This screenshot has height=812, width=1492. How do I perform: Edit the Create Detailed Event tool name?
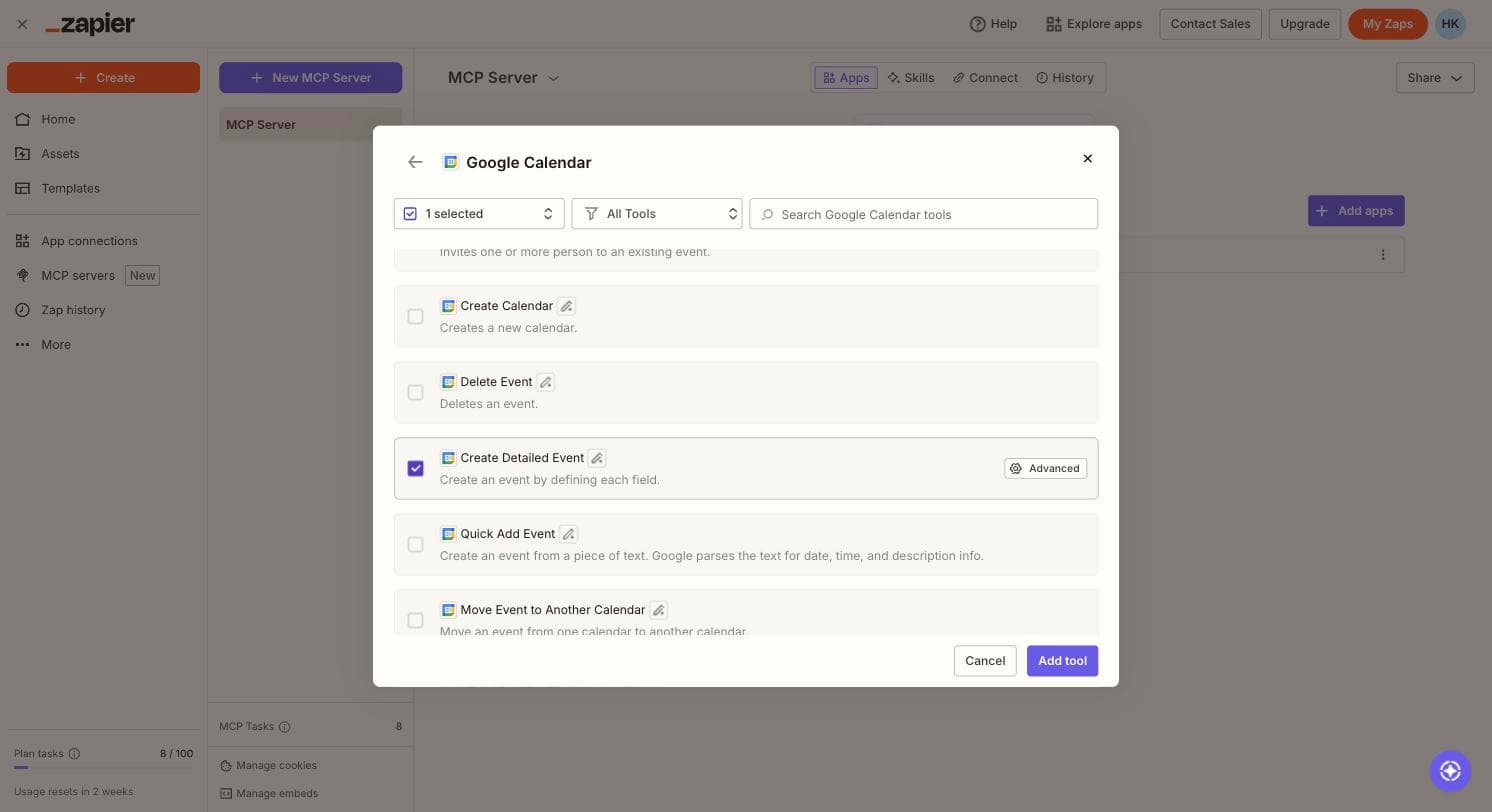pyautogui.click(x=597, y=458)
